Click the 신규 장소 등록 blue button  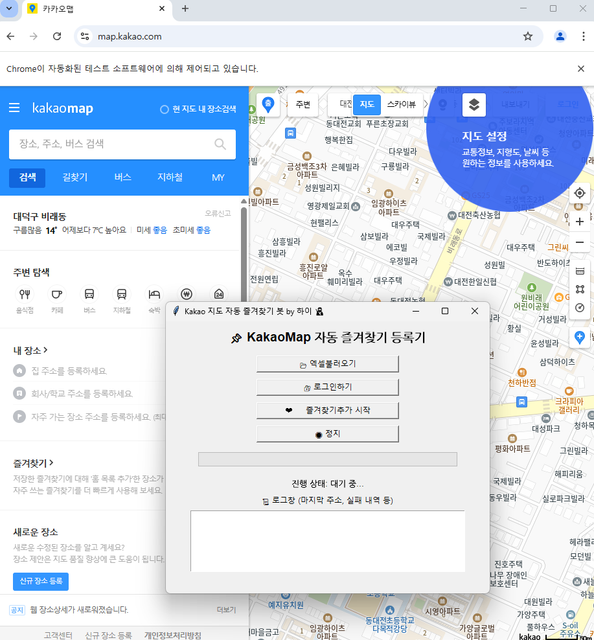coord(41,581)
